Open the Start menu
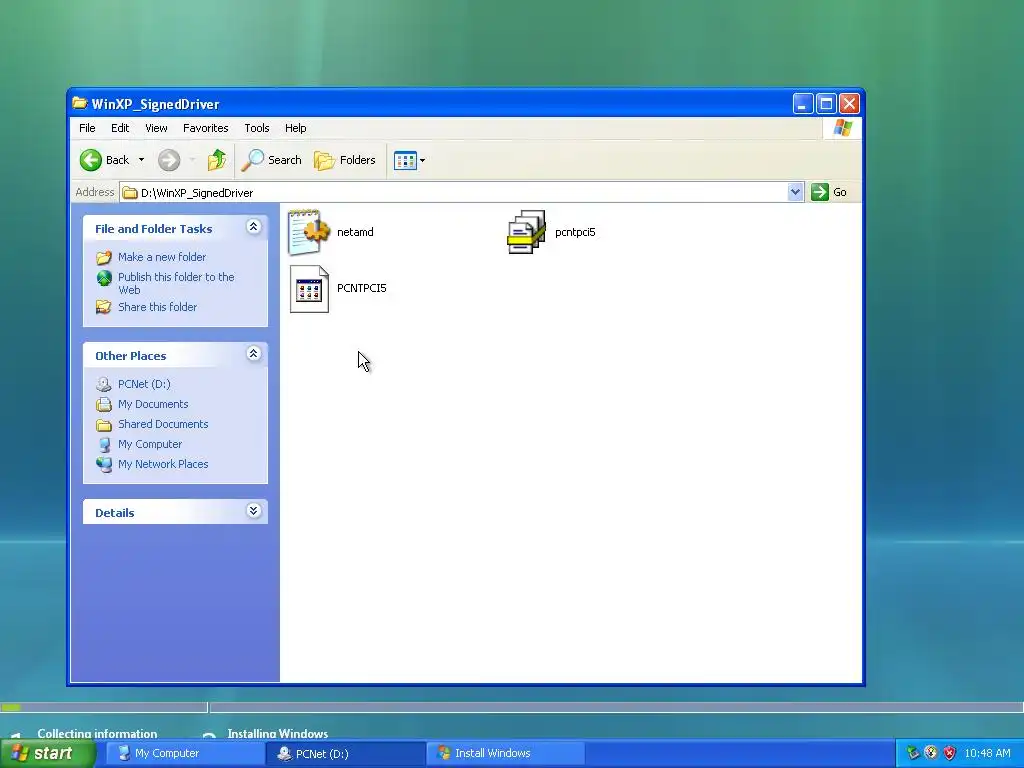Image resolution: width=1024 pixels, height=768 pixels. click(47, 753)
